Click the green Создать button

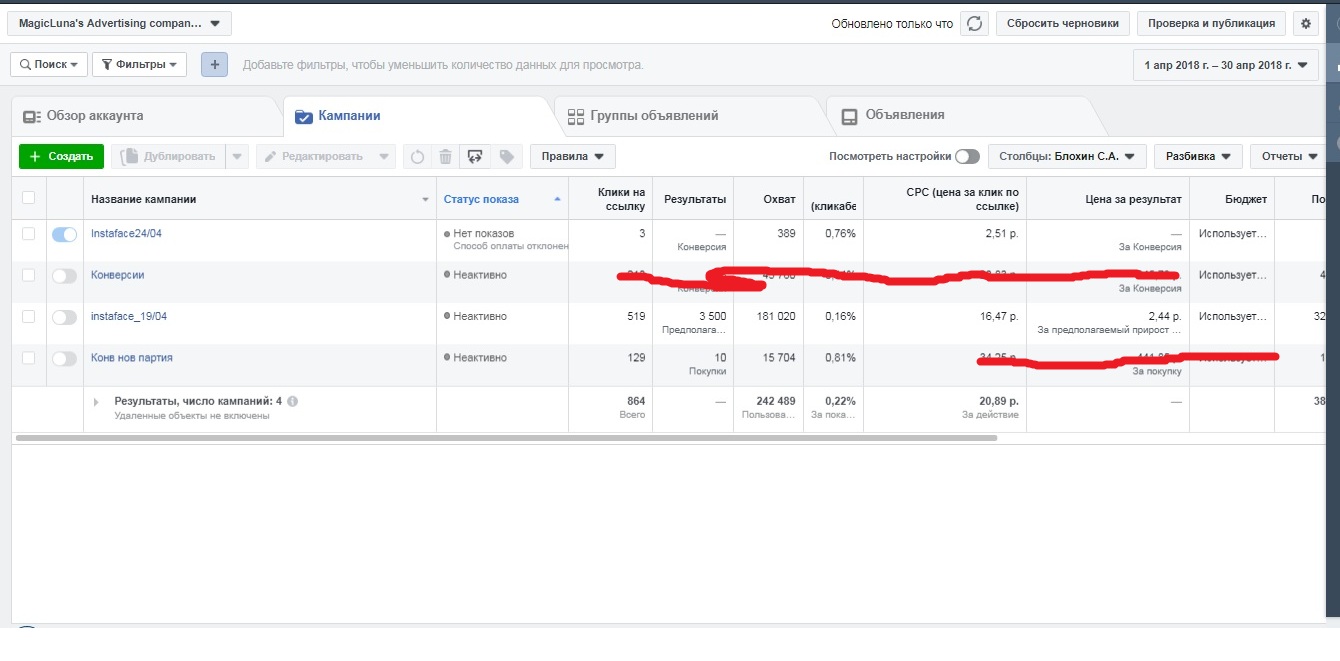click(x=61, y=156)
